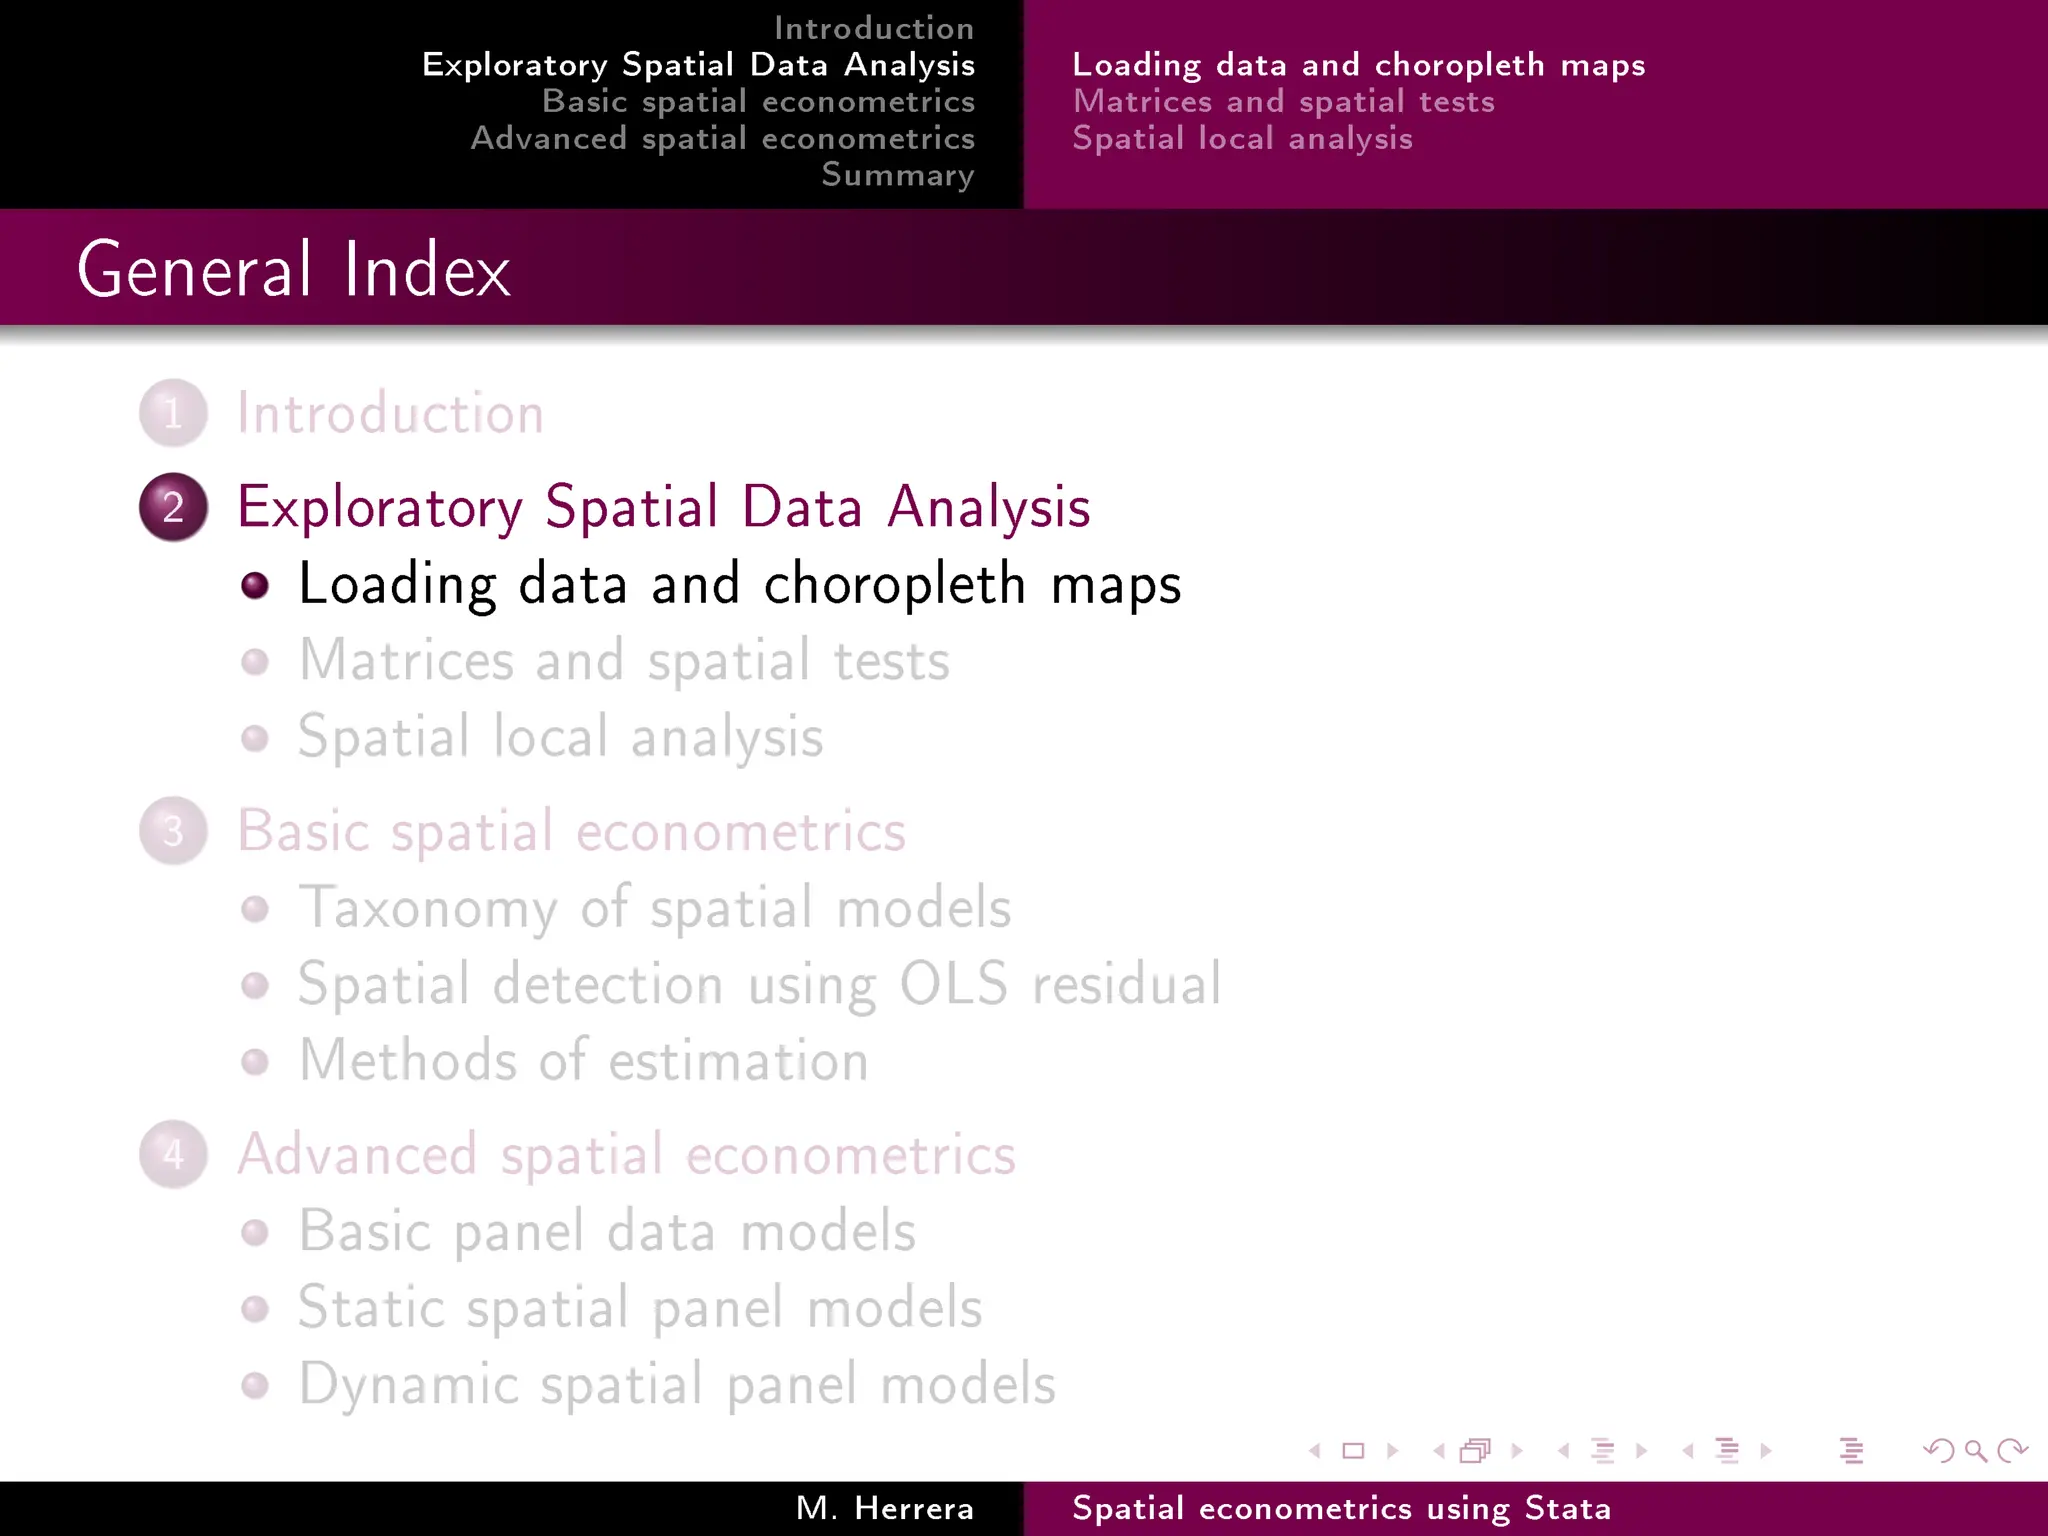Screen dimensions: 2048x1536
Task: Go to previous frame arrow
Action: point(1439,1451)
